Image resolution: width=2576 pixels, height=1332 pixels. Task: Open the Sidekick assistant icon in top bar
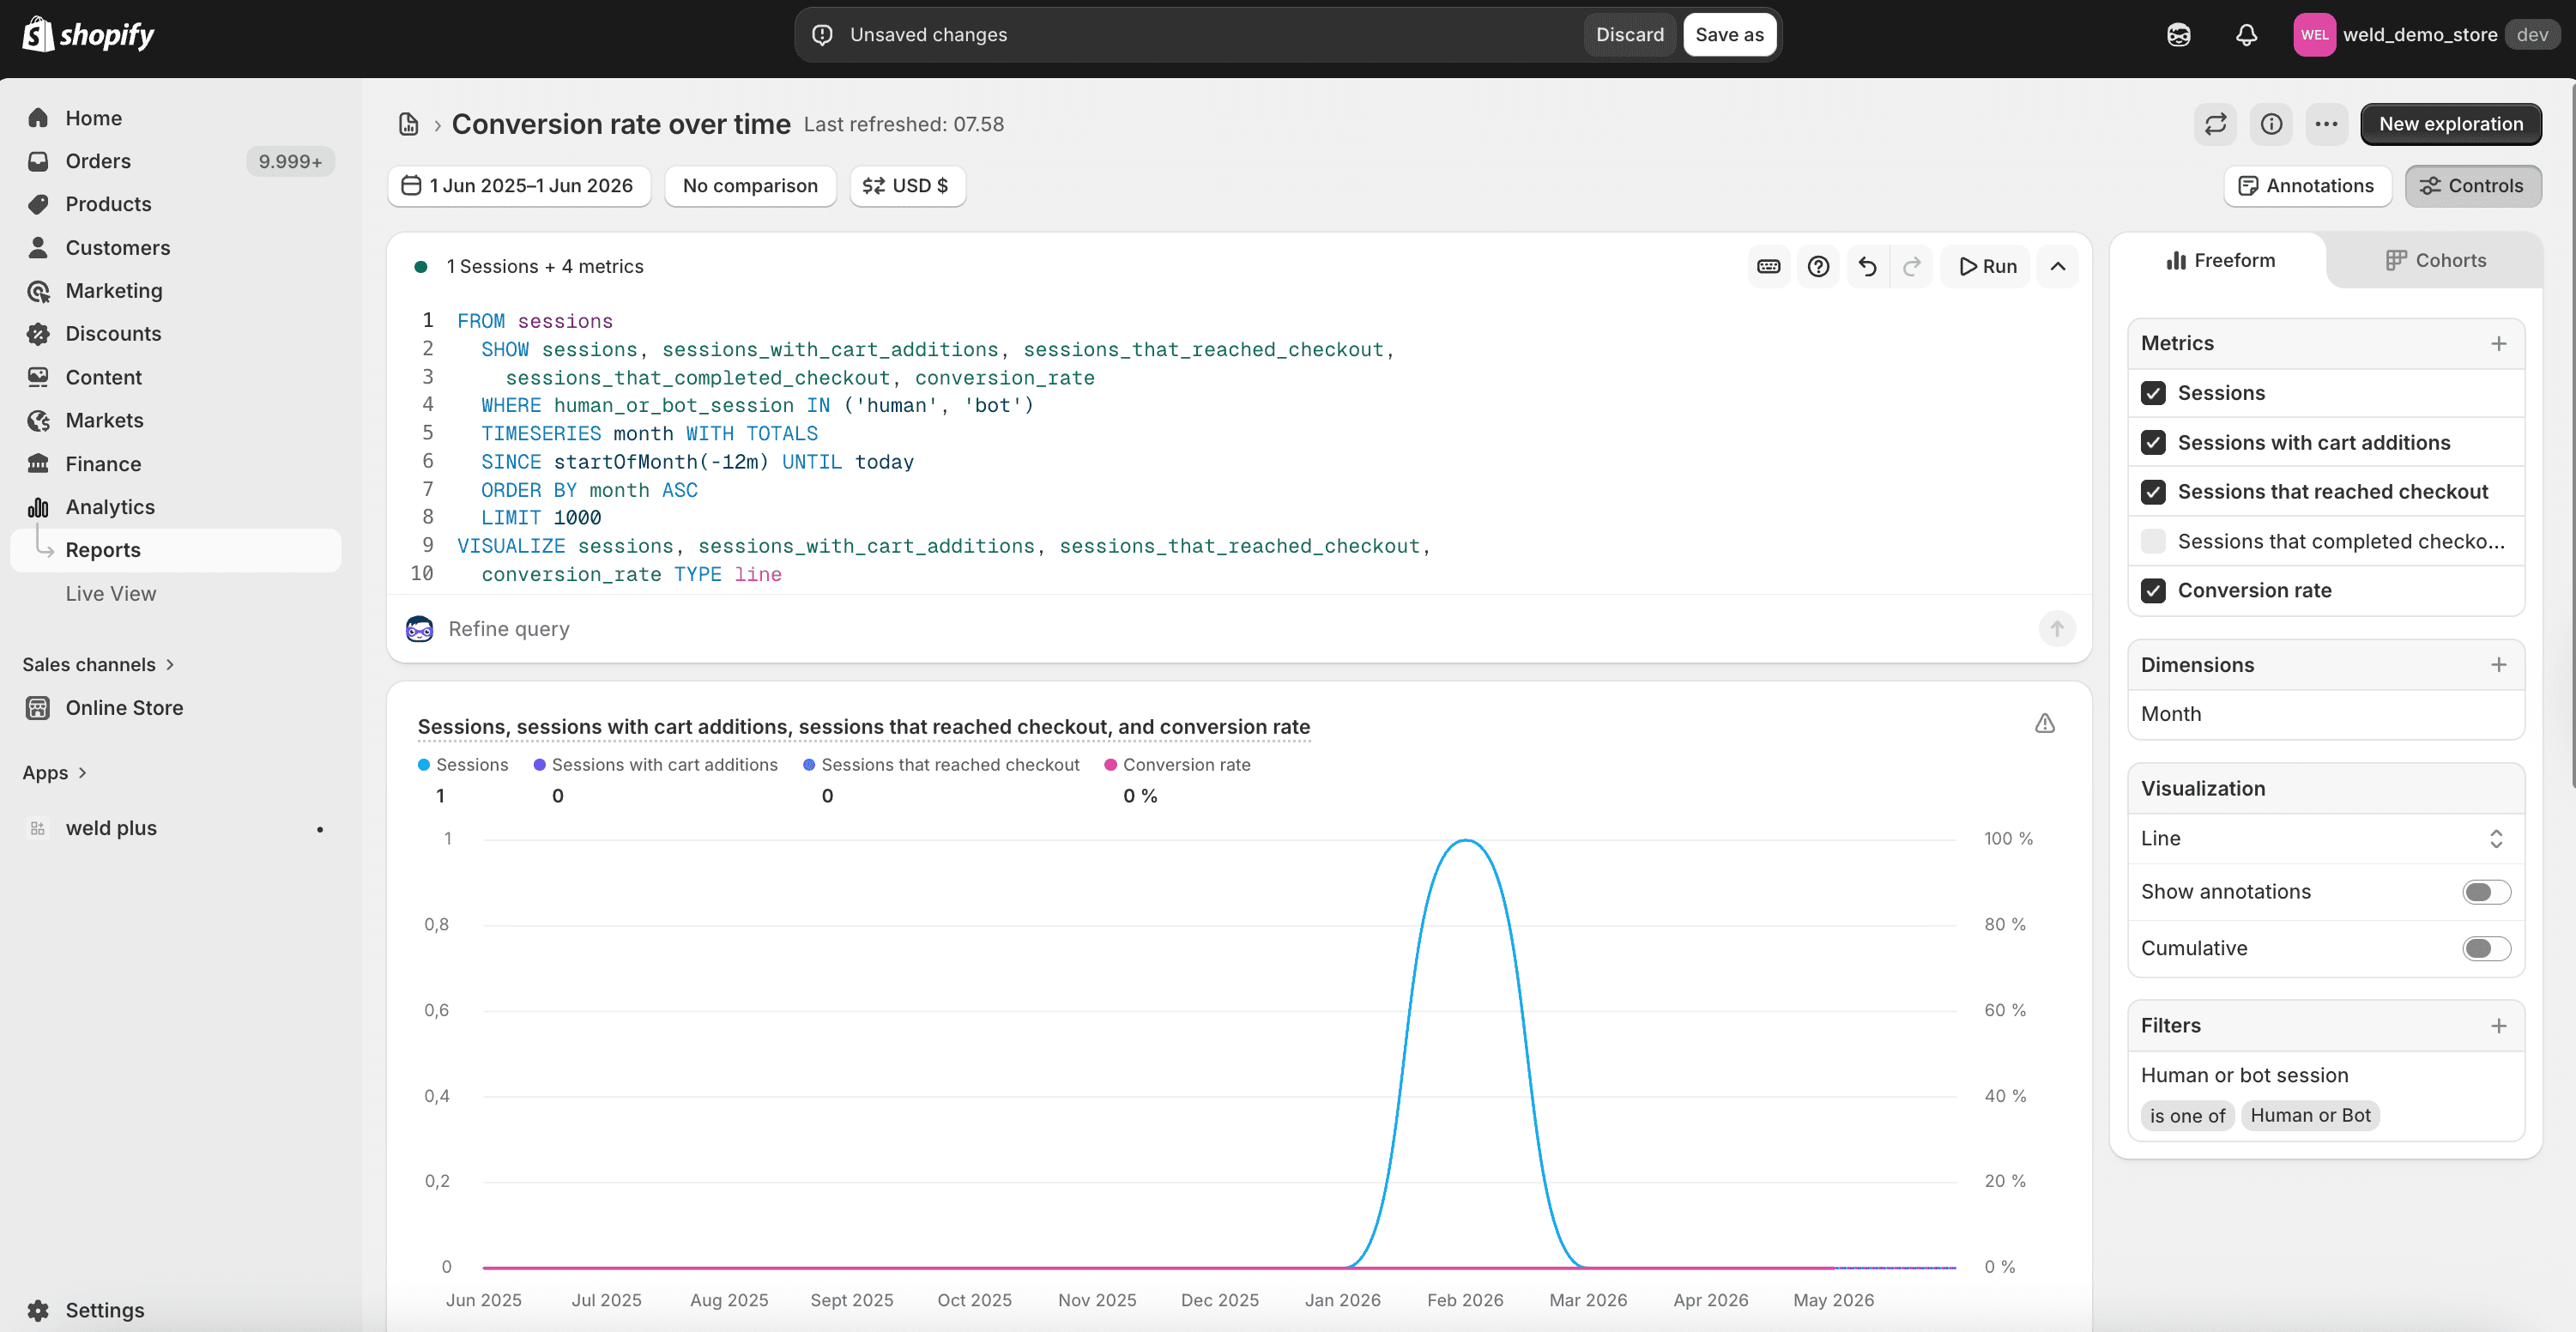pyautogui.click(x=2178, y=35)
